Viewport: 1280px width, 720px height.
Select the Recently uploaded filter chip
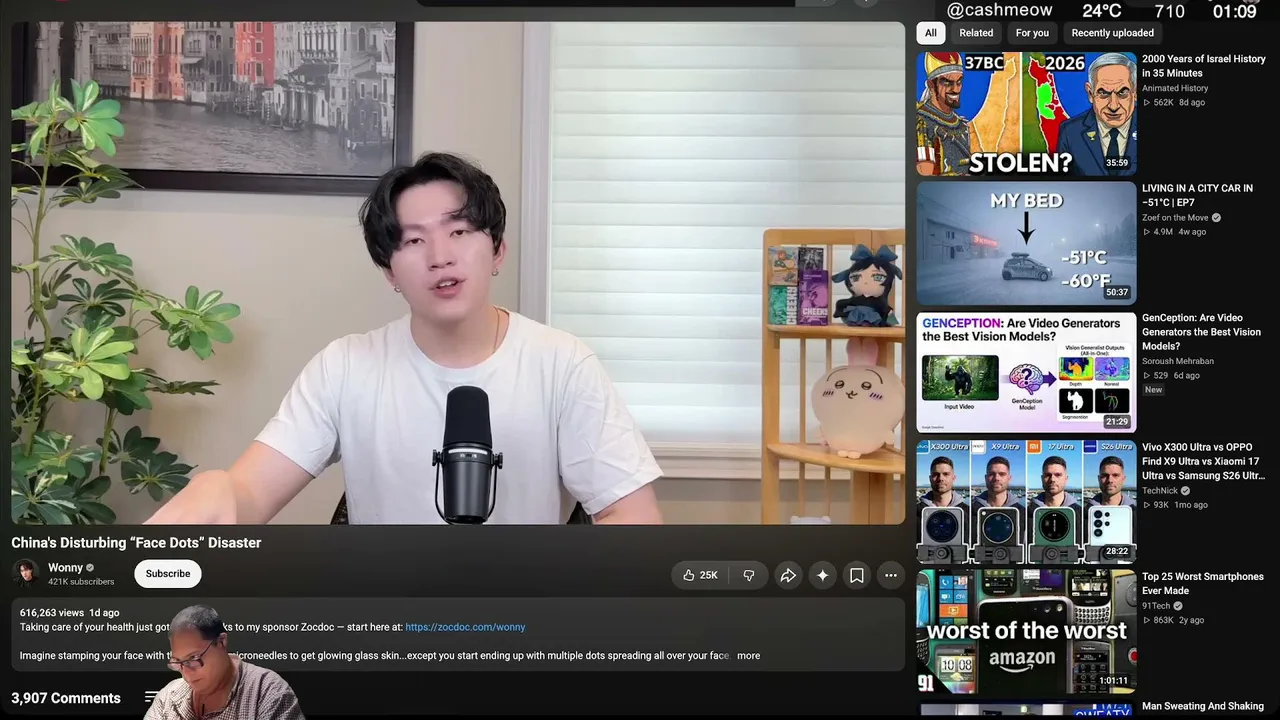pos(1112,33)
